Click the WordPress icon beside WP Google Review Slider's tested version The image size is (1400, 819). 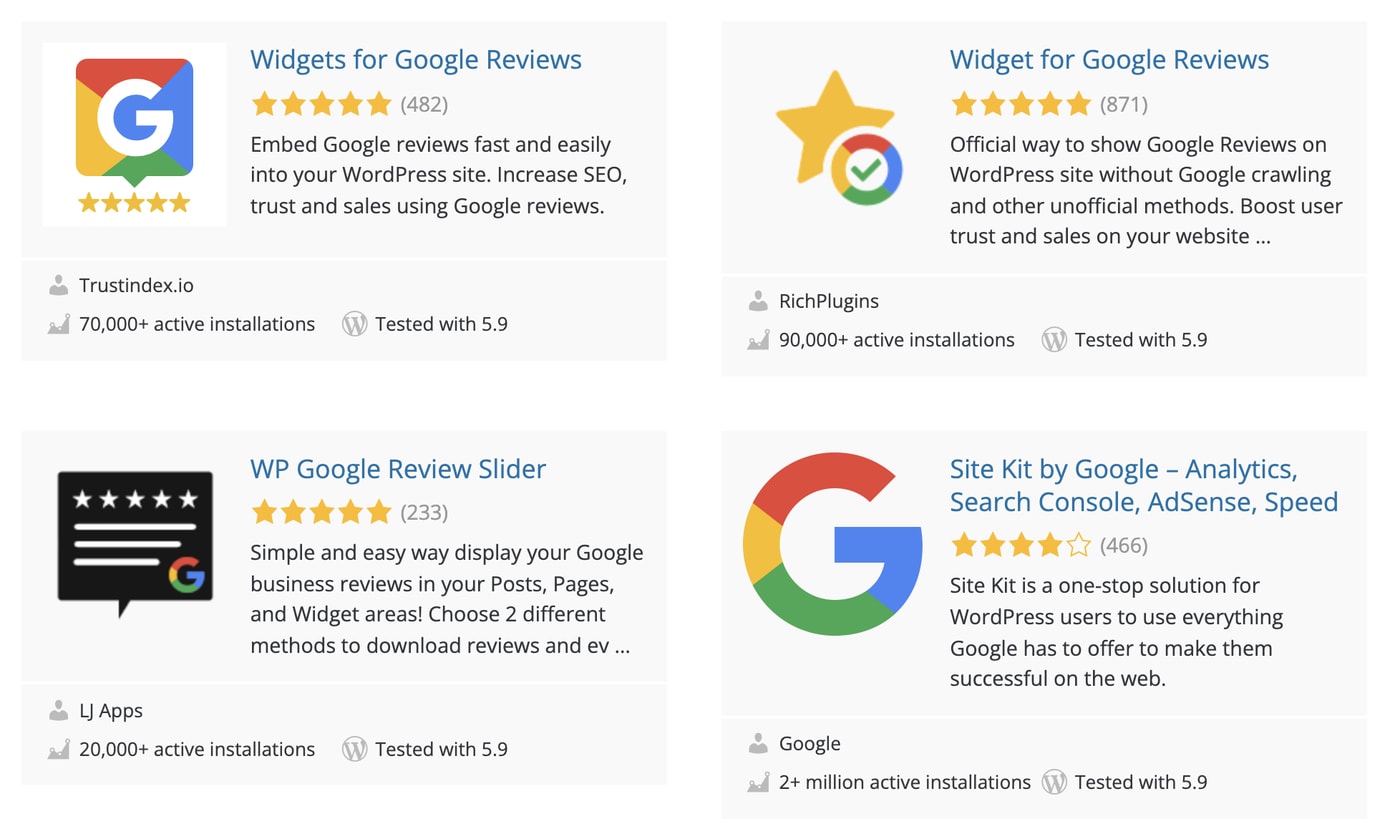[x=355, y=749]
